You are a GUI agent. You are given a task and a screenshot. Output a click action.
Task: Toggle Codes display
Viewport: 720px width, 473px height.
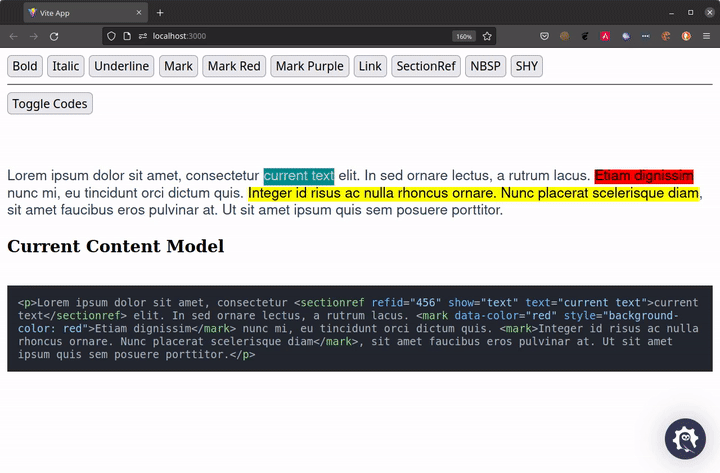click(x=50, y=104)
